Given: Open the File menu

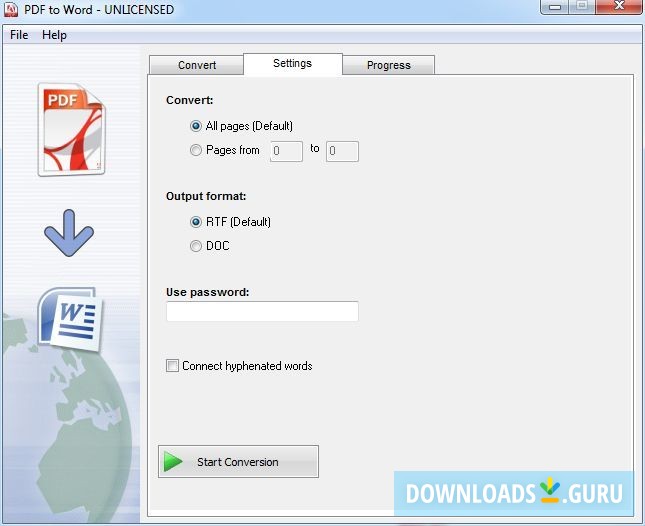Looking at the screenshot, I should tap(19, 35).
